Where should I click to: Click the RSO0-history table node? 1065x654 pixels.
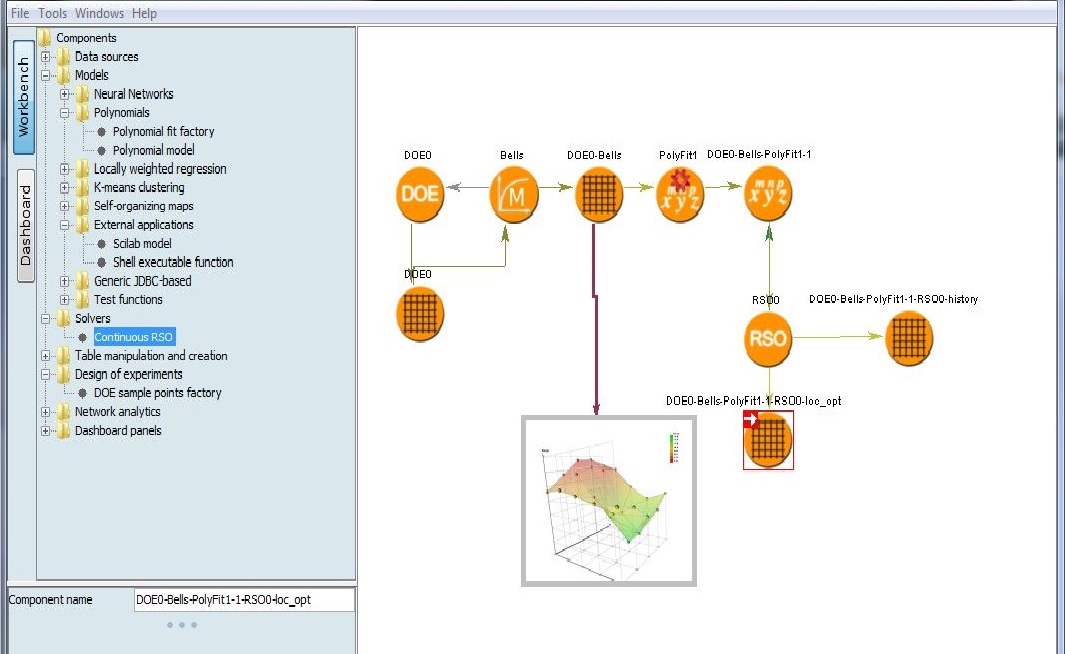pyautogui.click(x=910, y=338)
